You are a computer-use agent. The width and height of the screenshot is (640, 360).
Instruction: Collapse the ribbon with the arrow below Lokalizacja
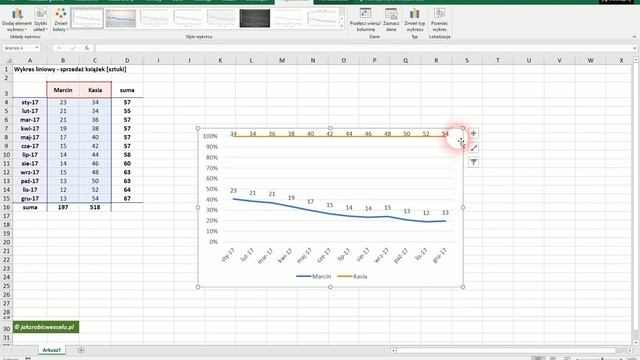click(x=634, y=37)
